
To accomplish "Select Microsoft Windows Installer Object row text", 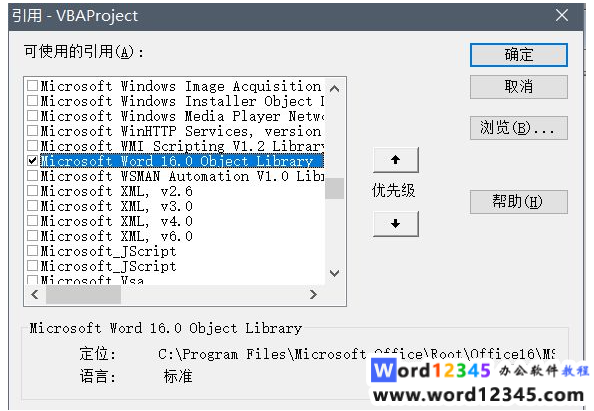I will [182, 101].
